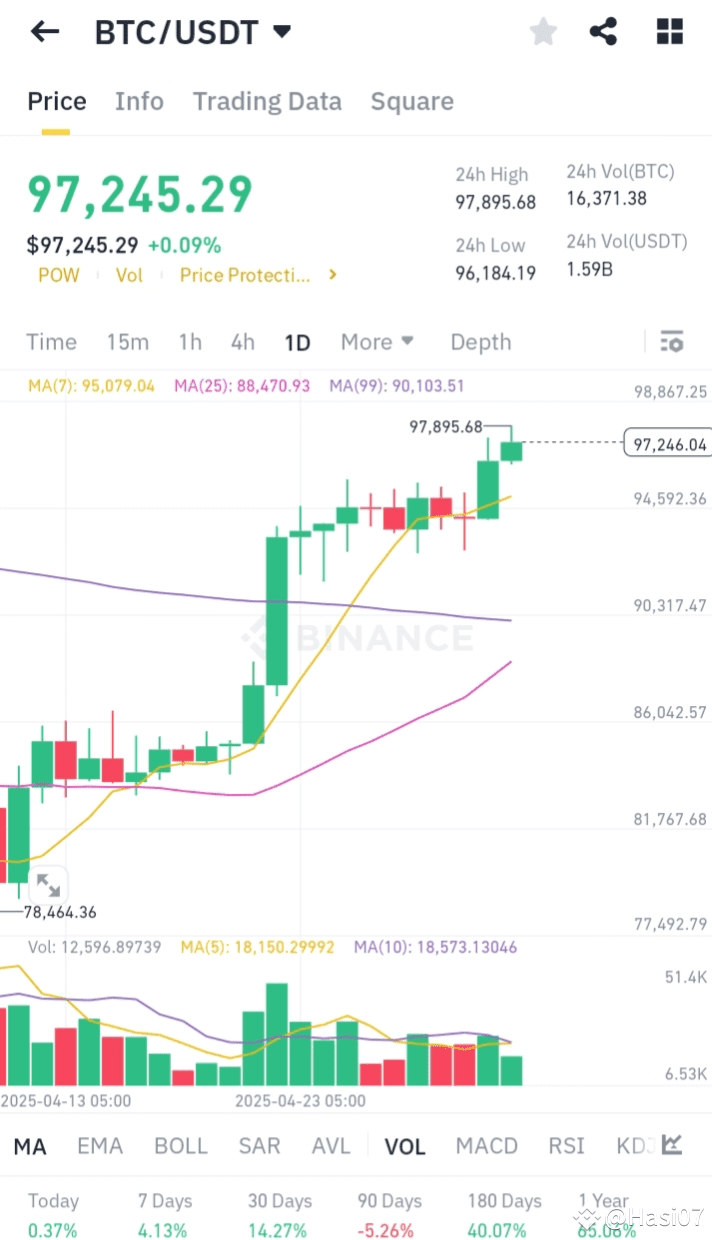Viewport: 712px width, 1240px height.
Task: Tap the share icon
Action: tap(603, 32)
